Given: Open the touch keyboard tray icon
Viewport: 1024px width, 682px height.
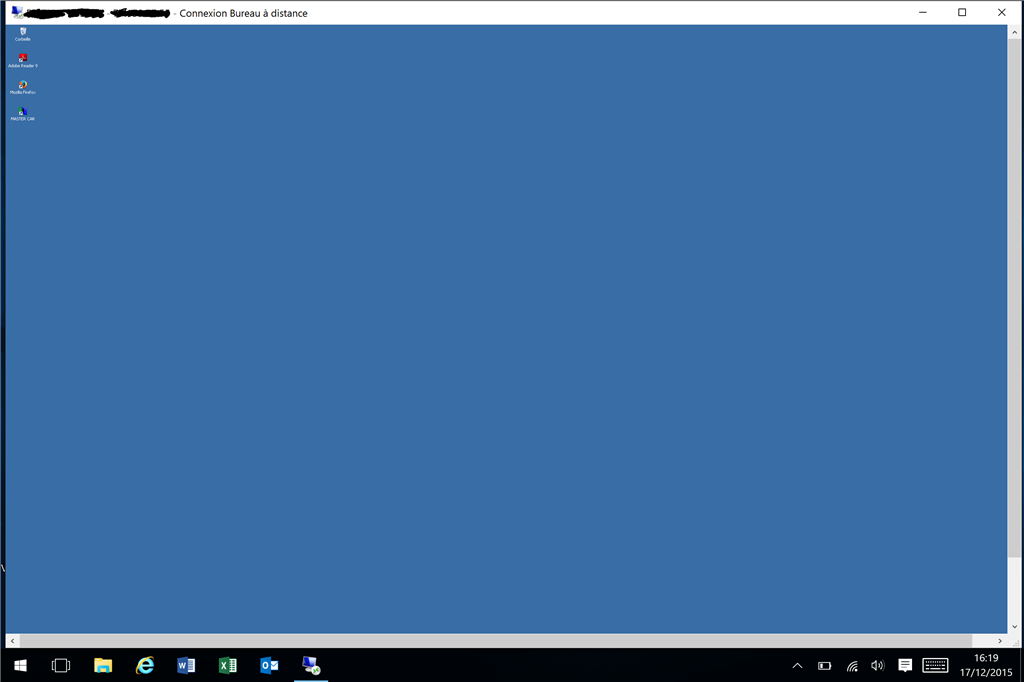Looking at the screenshot, I should [x=935, y=666].
